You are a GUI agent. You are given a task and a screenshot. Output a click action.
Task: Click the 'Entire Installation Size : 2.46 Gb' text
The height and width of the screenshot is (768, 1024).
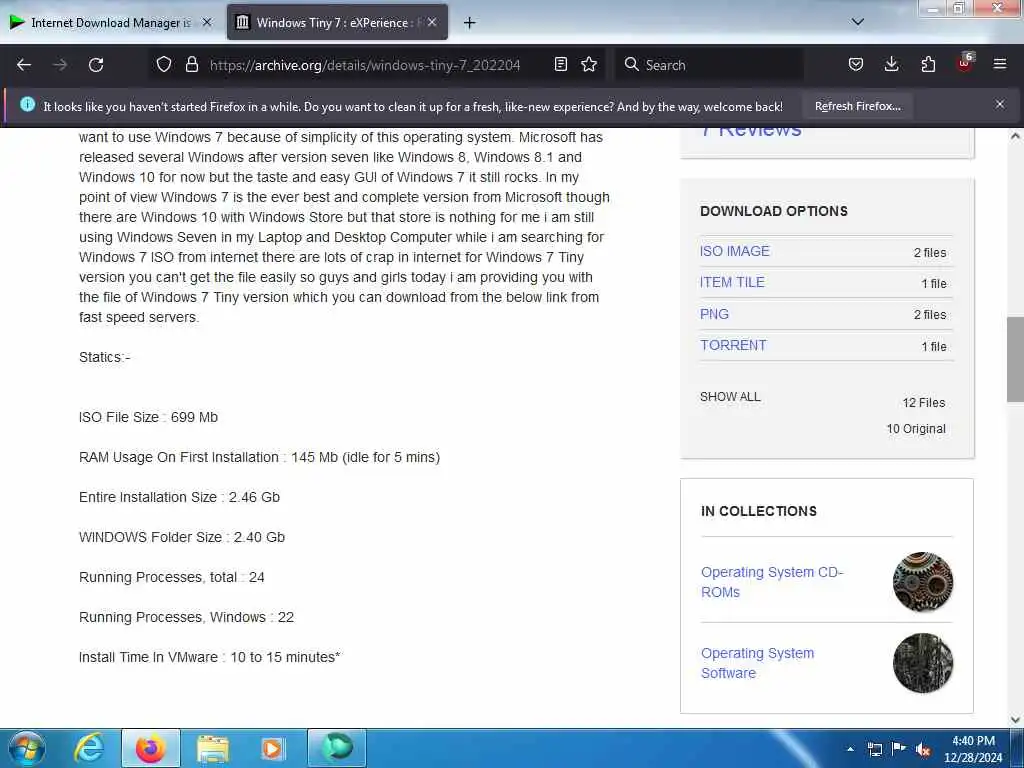[x=179, y=497]
